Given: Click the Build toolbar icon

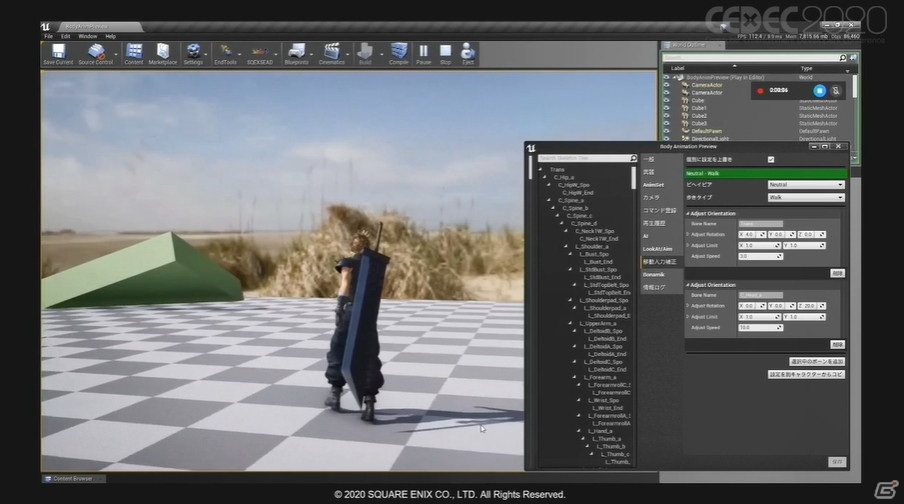Looking at the screenshot, I should [365, 54].
